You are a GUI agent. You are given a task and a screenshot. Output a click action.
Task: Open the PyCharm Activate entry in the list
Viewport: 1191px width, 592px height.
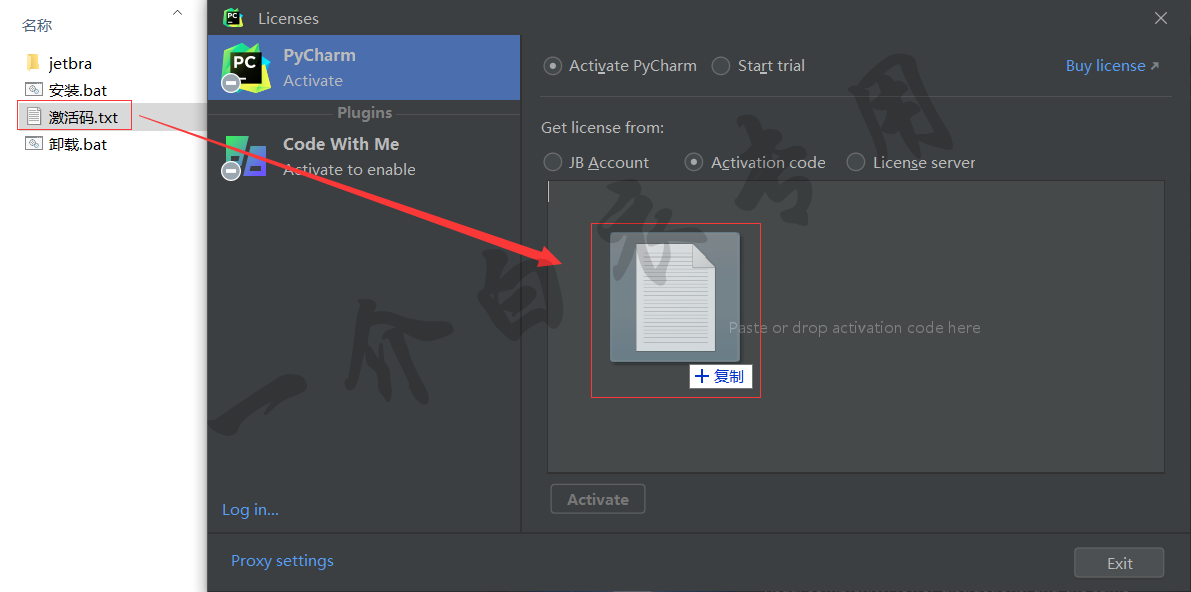pyautogui.click(x=364, y=68)
